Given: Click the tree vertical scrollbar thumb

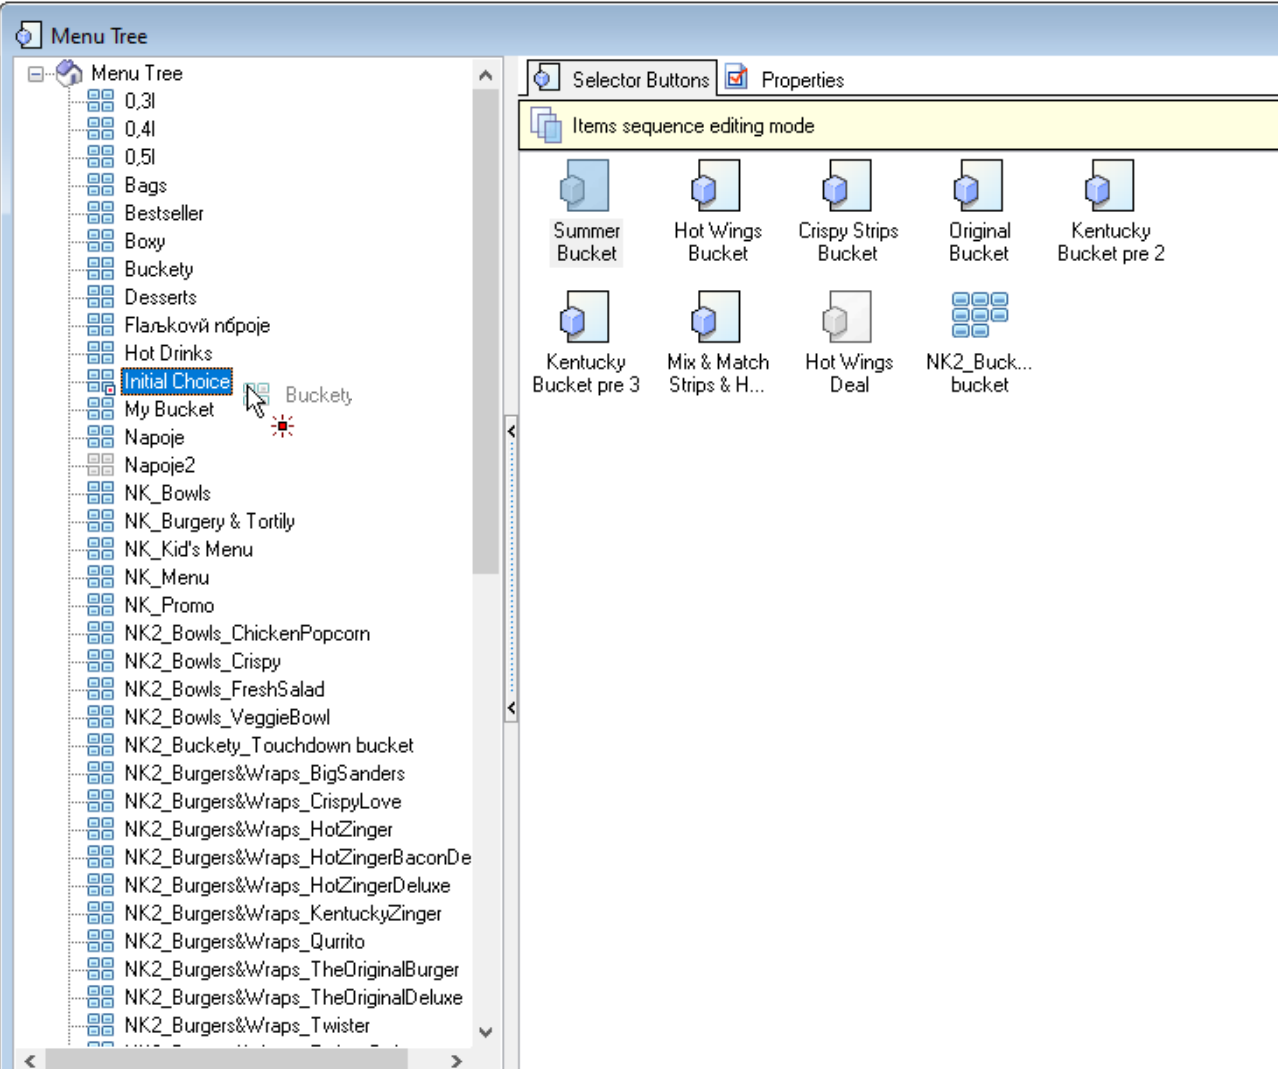Looking at the screenshot, I should (486, 331).
